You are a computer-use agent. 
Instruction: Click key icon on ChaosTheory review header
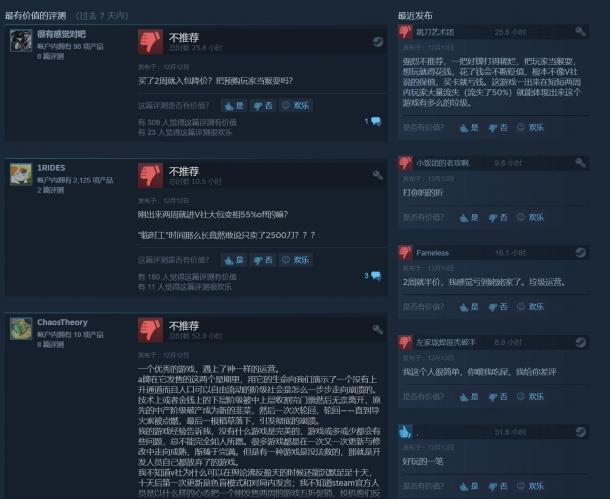[377, 329]
